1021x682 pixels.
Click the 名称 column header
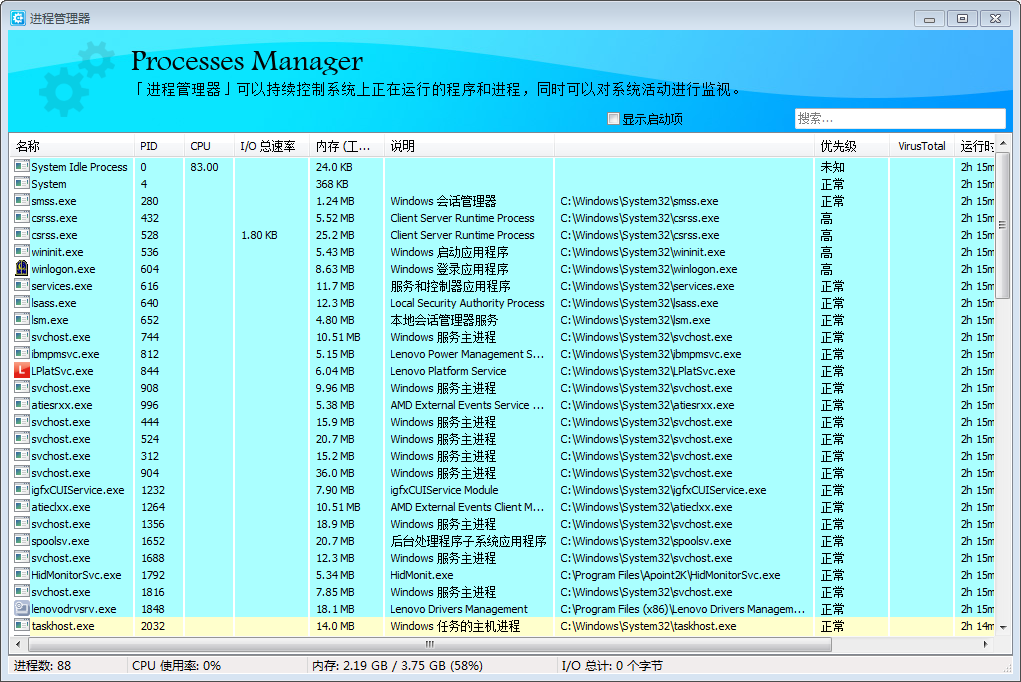[x=70, y=146]
